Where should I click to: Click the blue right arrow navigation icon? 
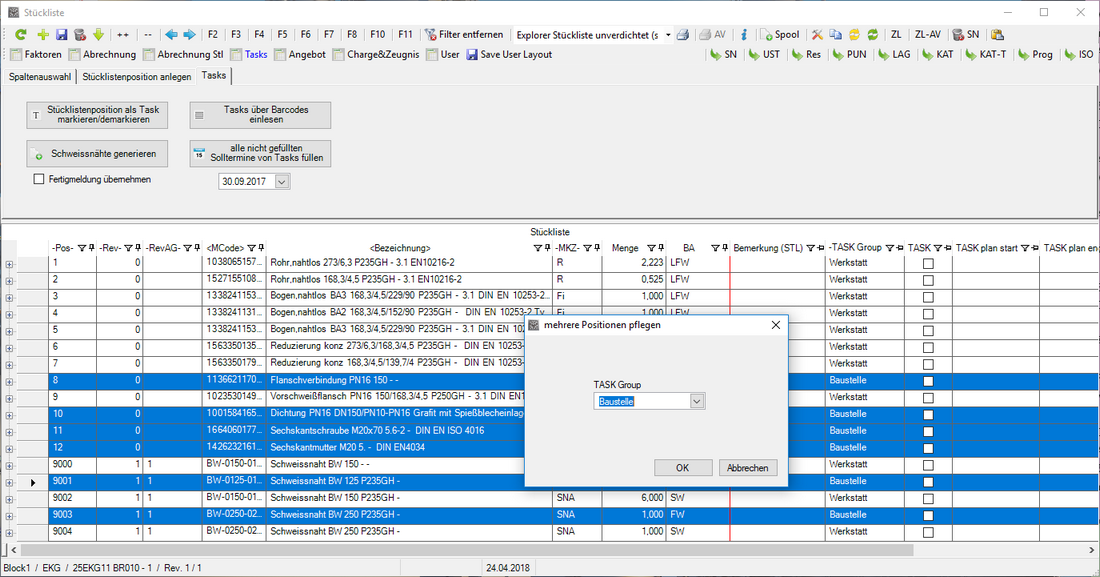[189, 34]
